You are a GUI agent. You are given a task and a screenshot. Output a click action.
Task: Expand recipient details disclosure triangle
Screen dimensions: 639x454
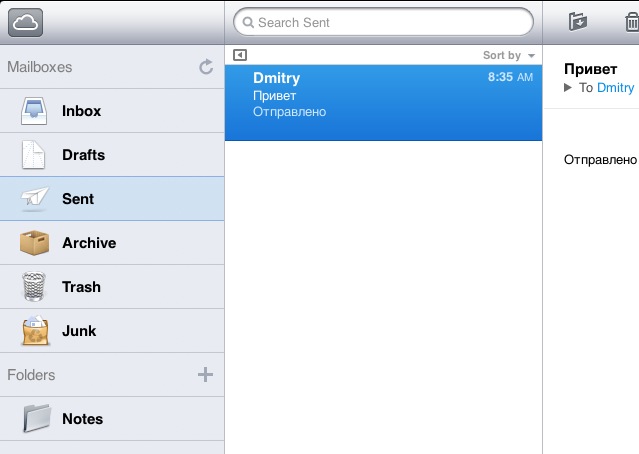point(568,88)
